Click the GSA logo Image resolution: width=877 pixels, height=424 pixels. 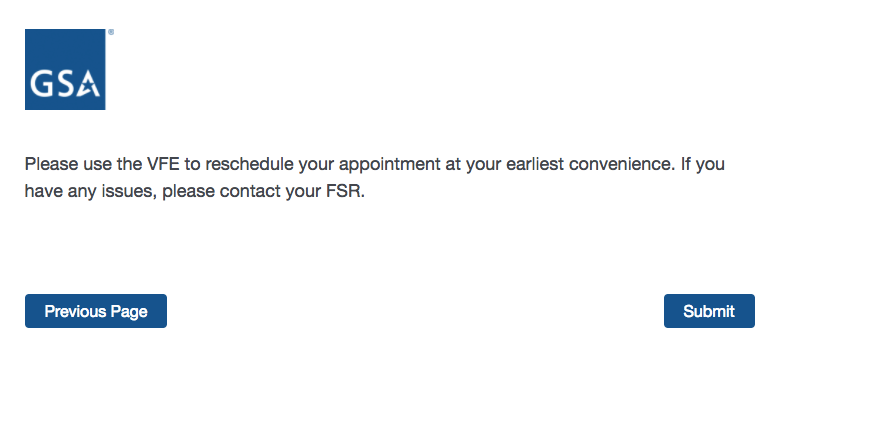[65, 69]
